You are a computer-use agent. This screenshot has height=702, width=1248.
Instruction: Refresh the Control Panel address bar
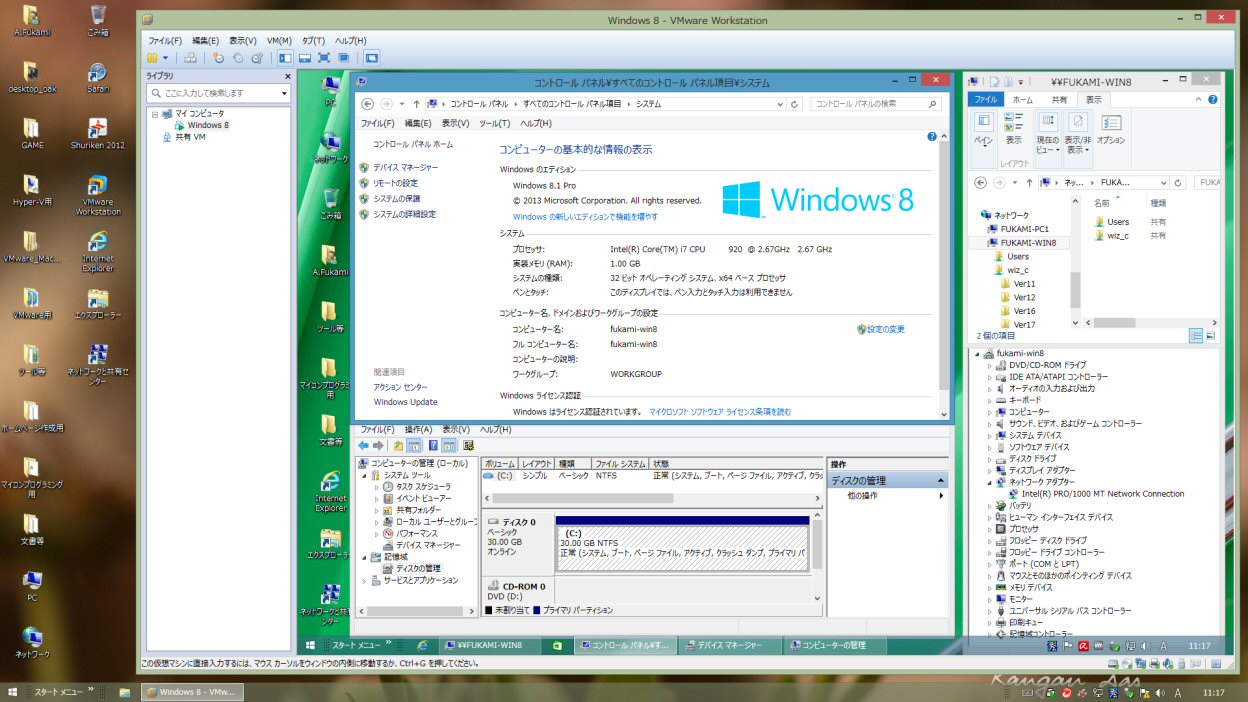795,104
